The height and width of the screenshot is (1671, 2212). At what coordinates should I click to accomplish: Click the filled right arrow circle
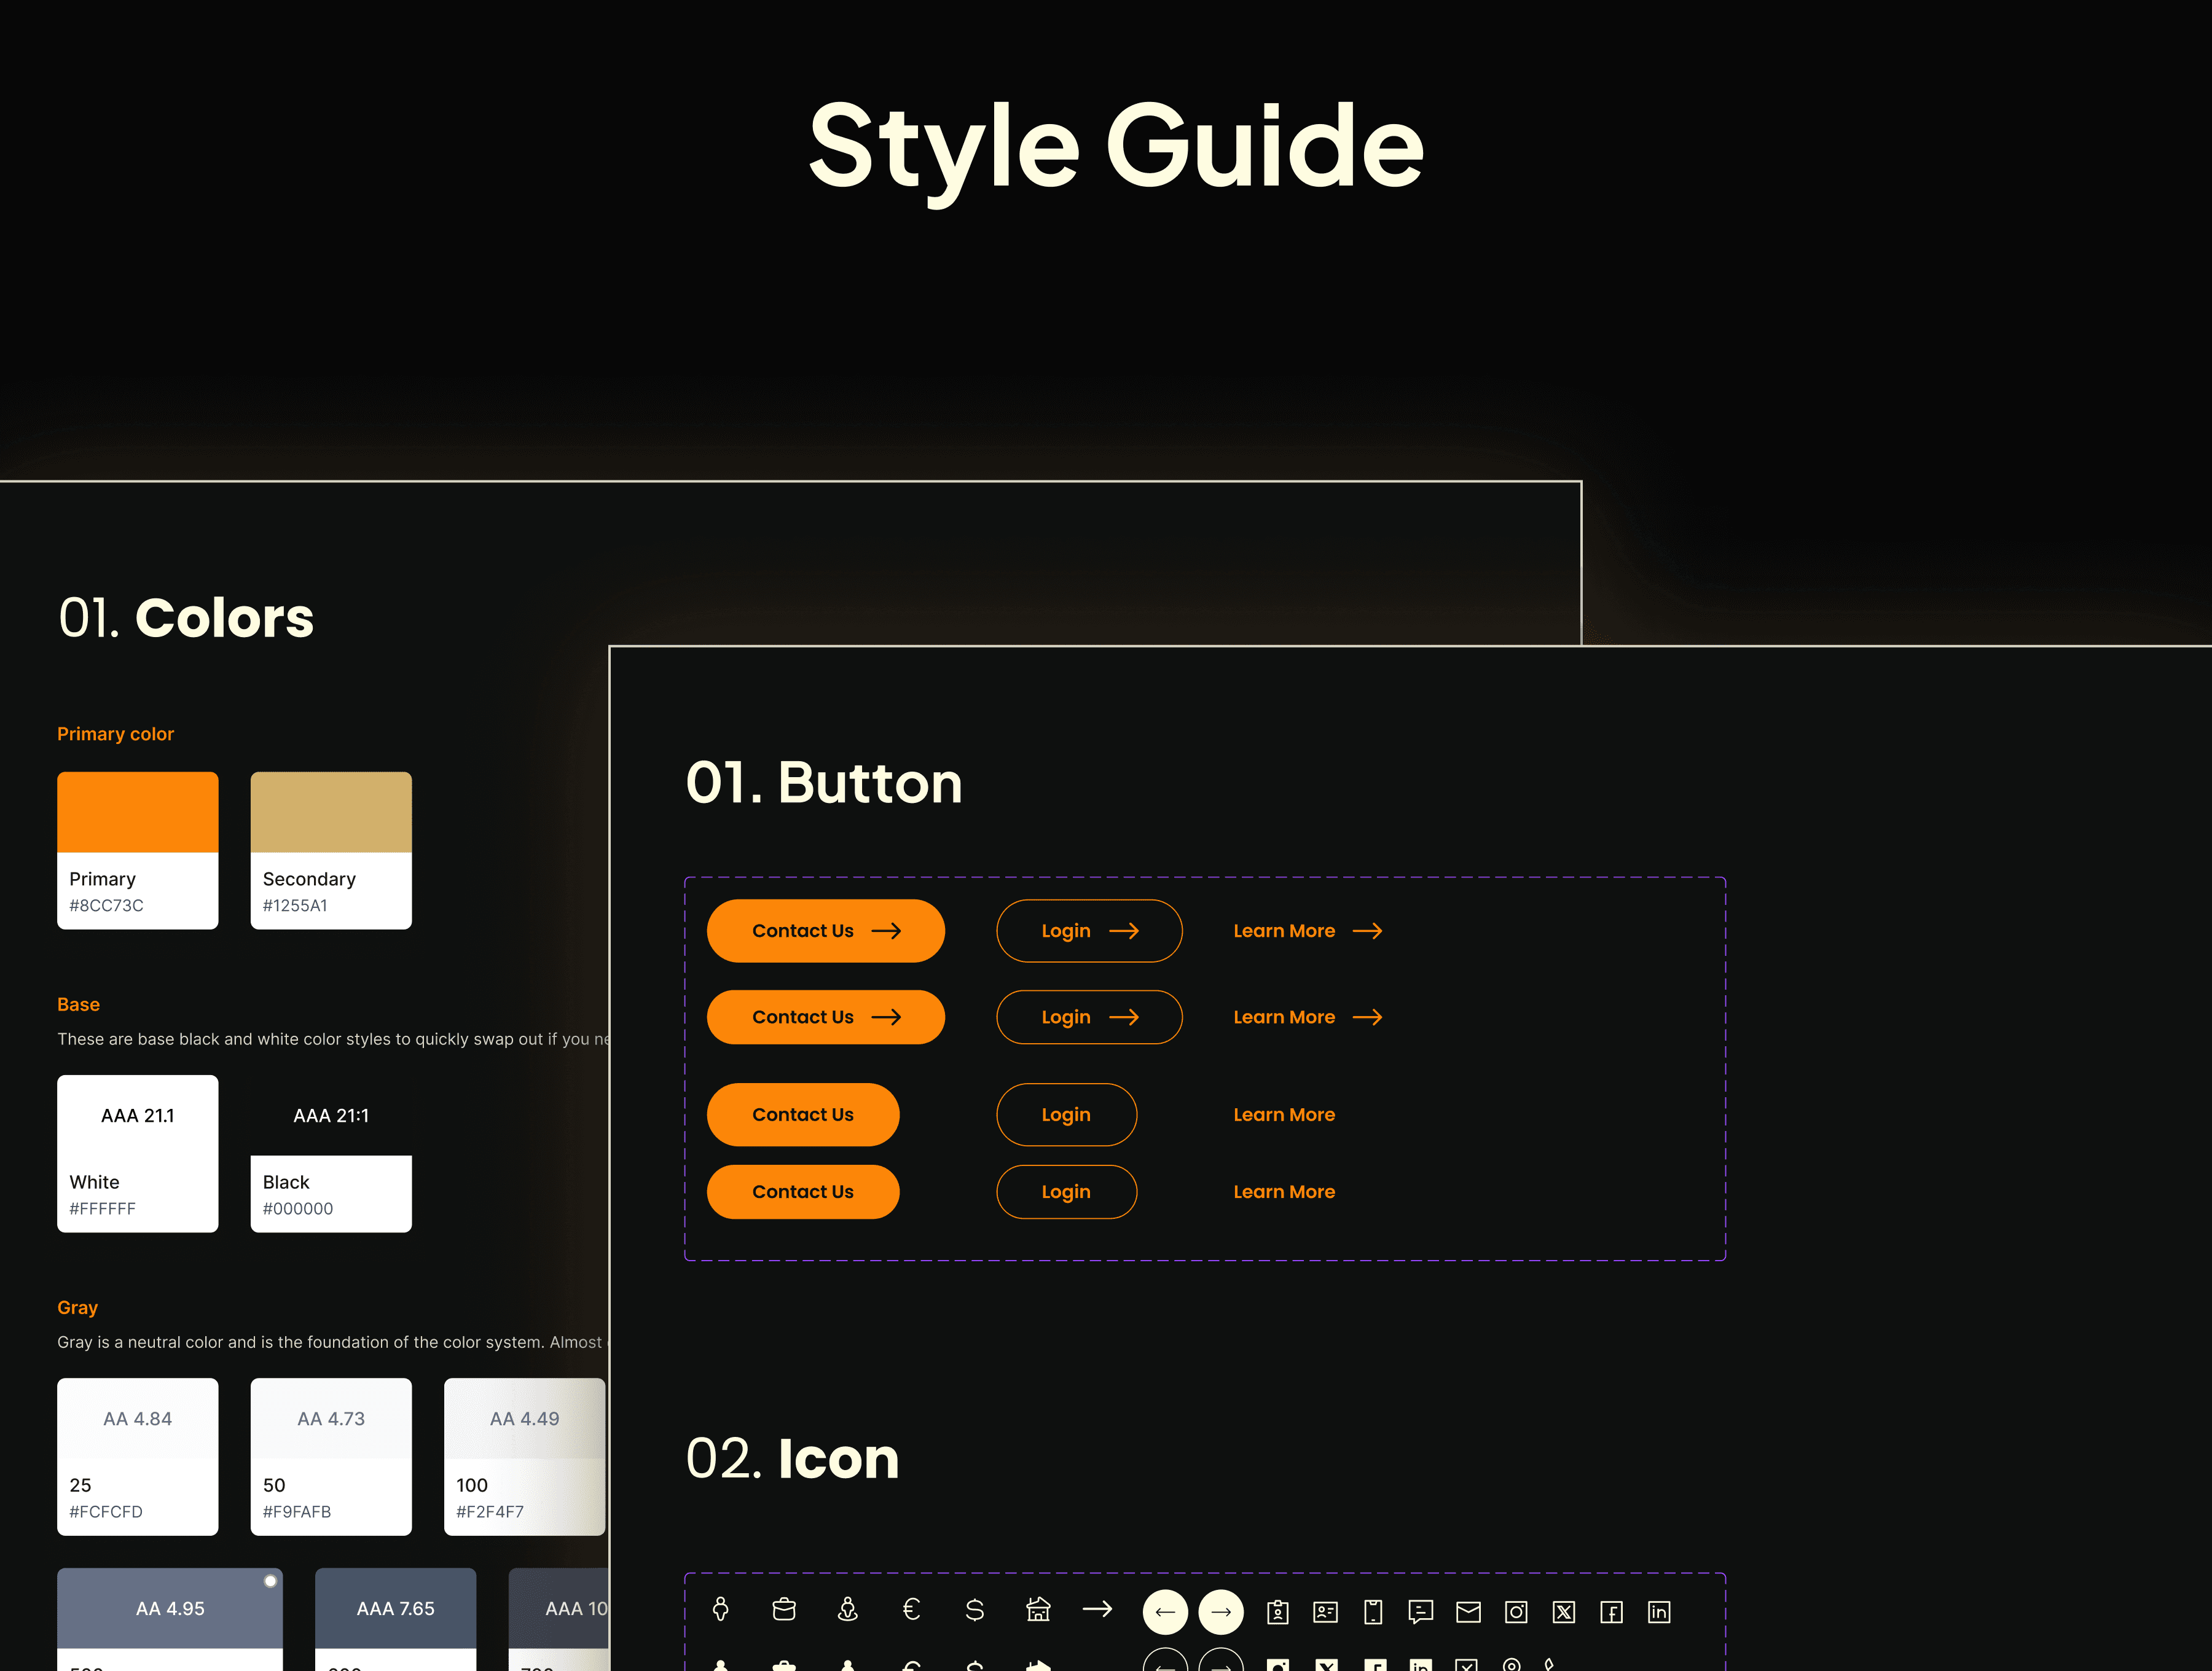[1221, 1612]
